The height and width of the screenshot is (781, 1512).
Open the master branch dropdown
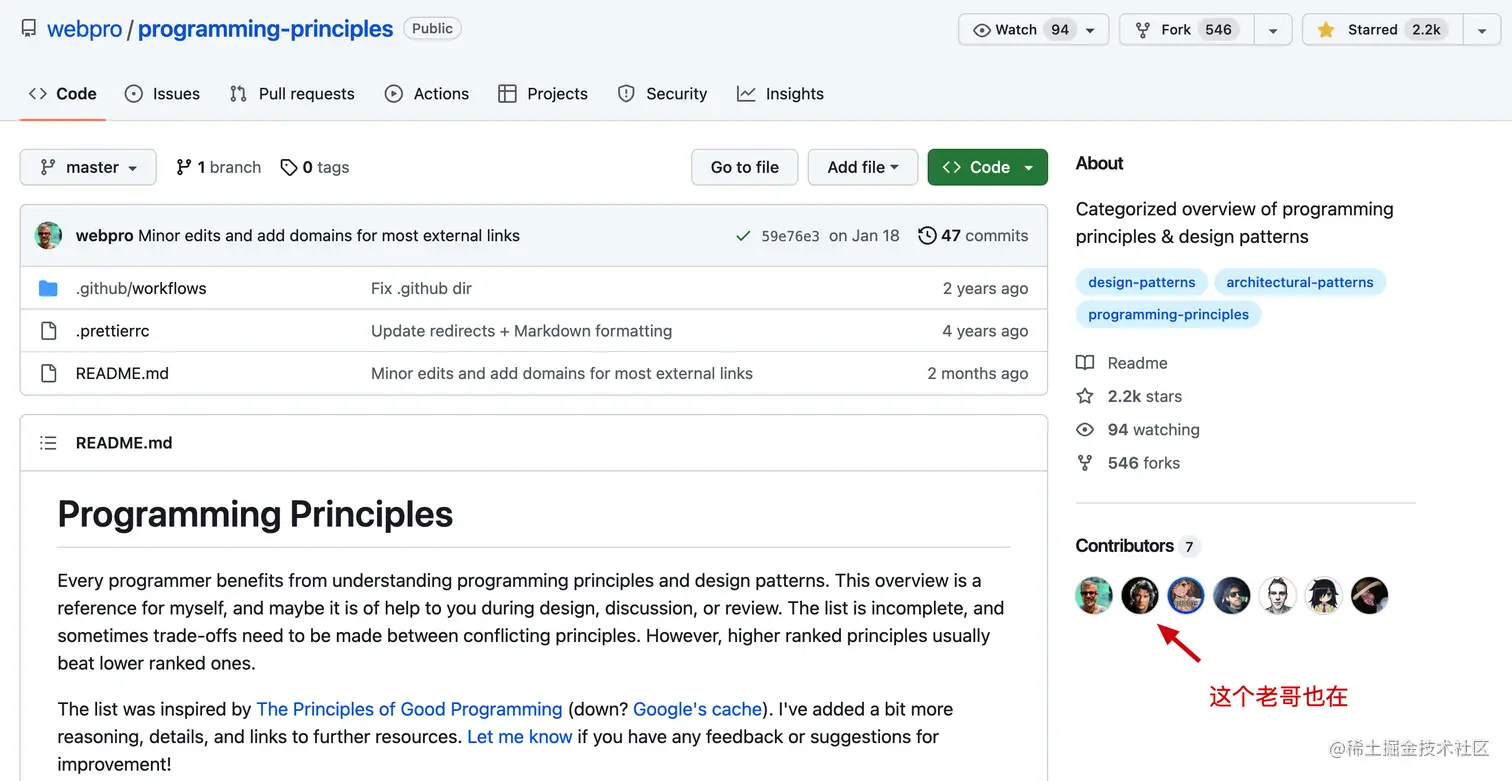88,167
